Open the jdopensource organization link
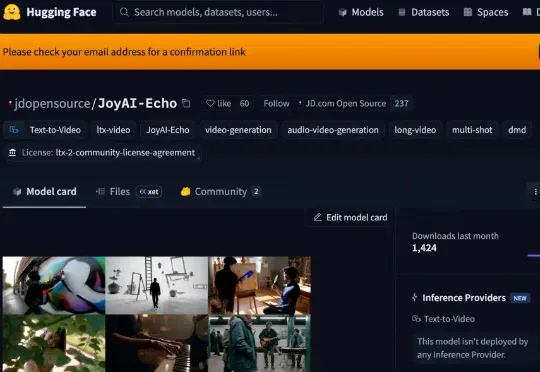The image size is (540, 372). tap(52, 103)
